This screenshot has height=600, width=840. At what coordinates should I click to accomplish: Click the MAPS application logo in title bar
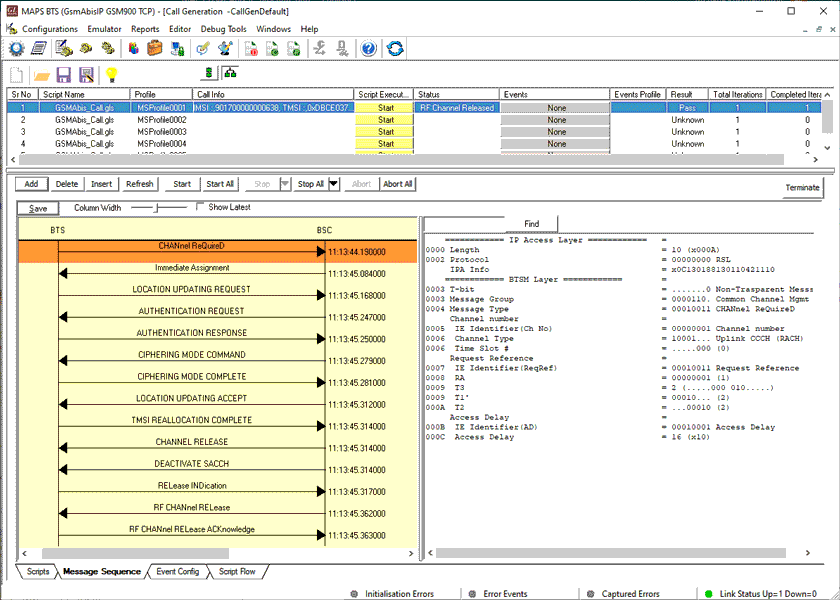point(10,10)
